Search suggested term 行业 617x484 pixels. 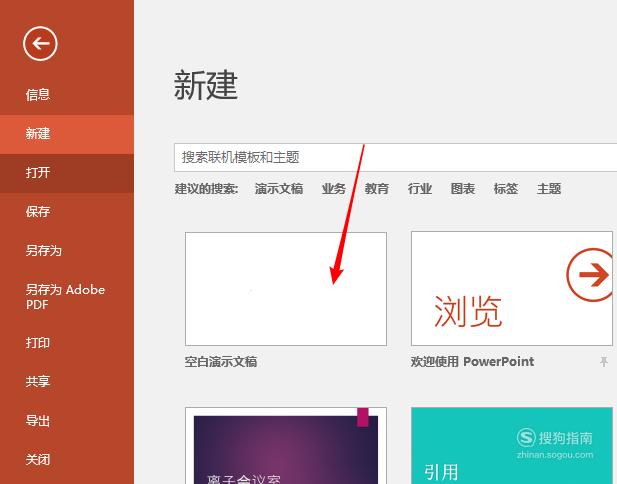420,189
